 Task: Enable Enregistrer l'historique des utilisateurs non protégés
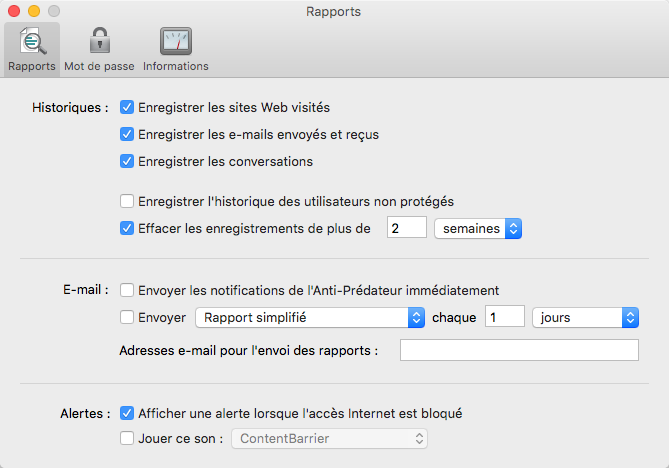coord(127,201)
